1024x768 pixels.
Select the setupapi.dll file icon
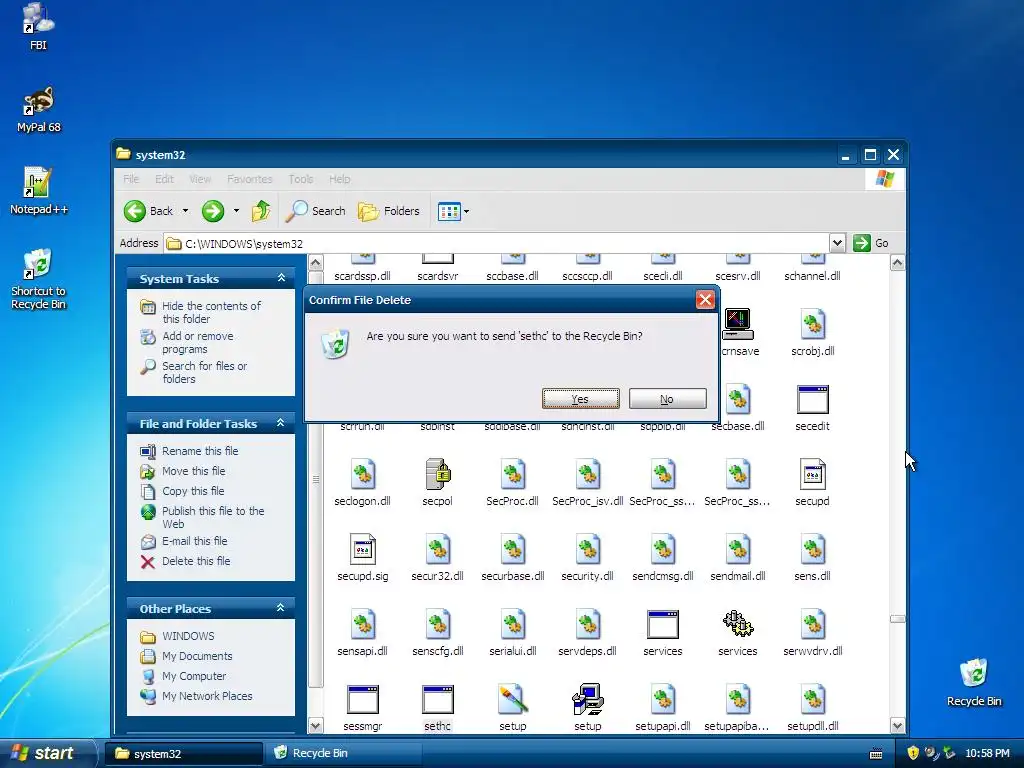[x=662, y=699]
